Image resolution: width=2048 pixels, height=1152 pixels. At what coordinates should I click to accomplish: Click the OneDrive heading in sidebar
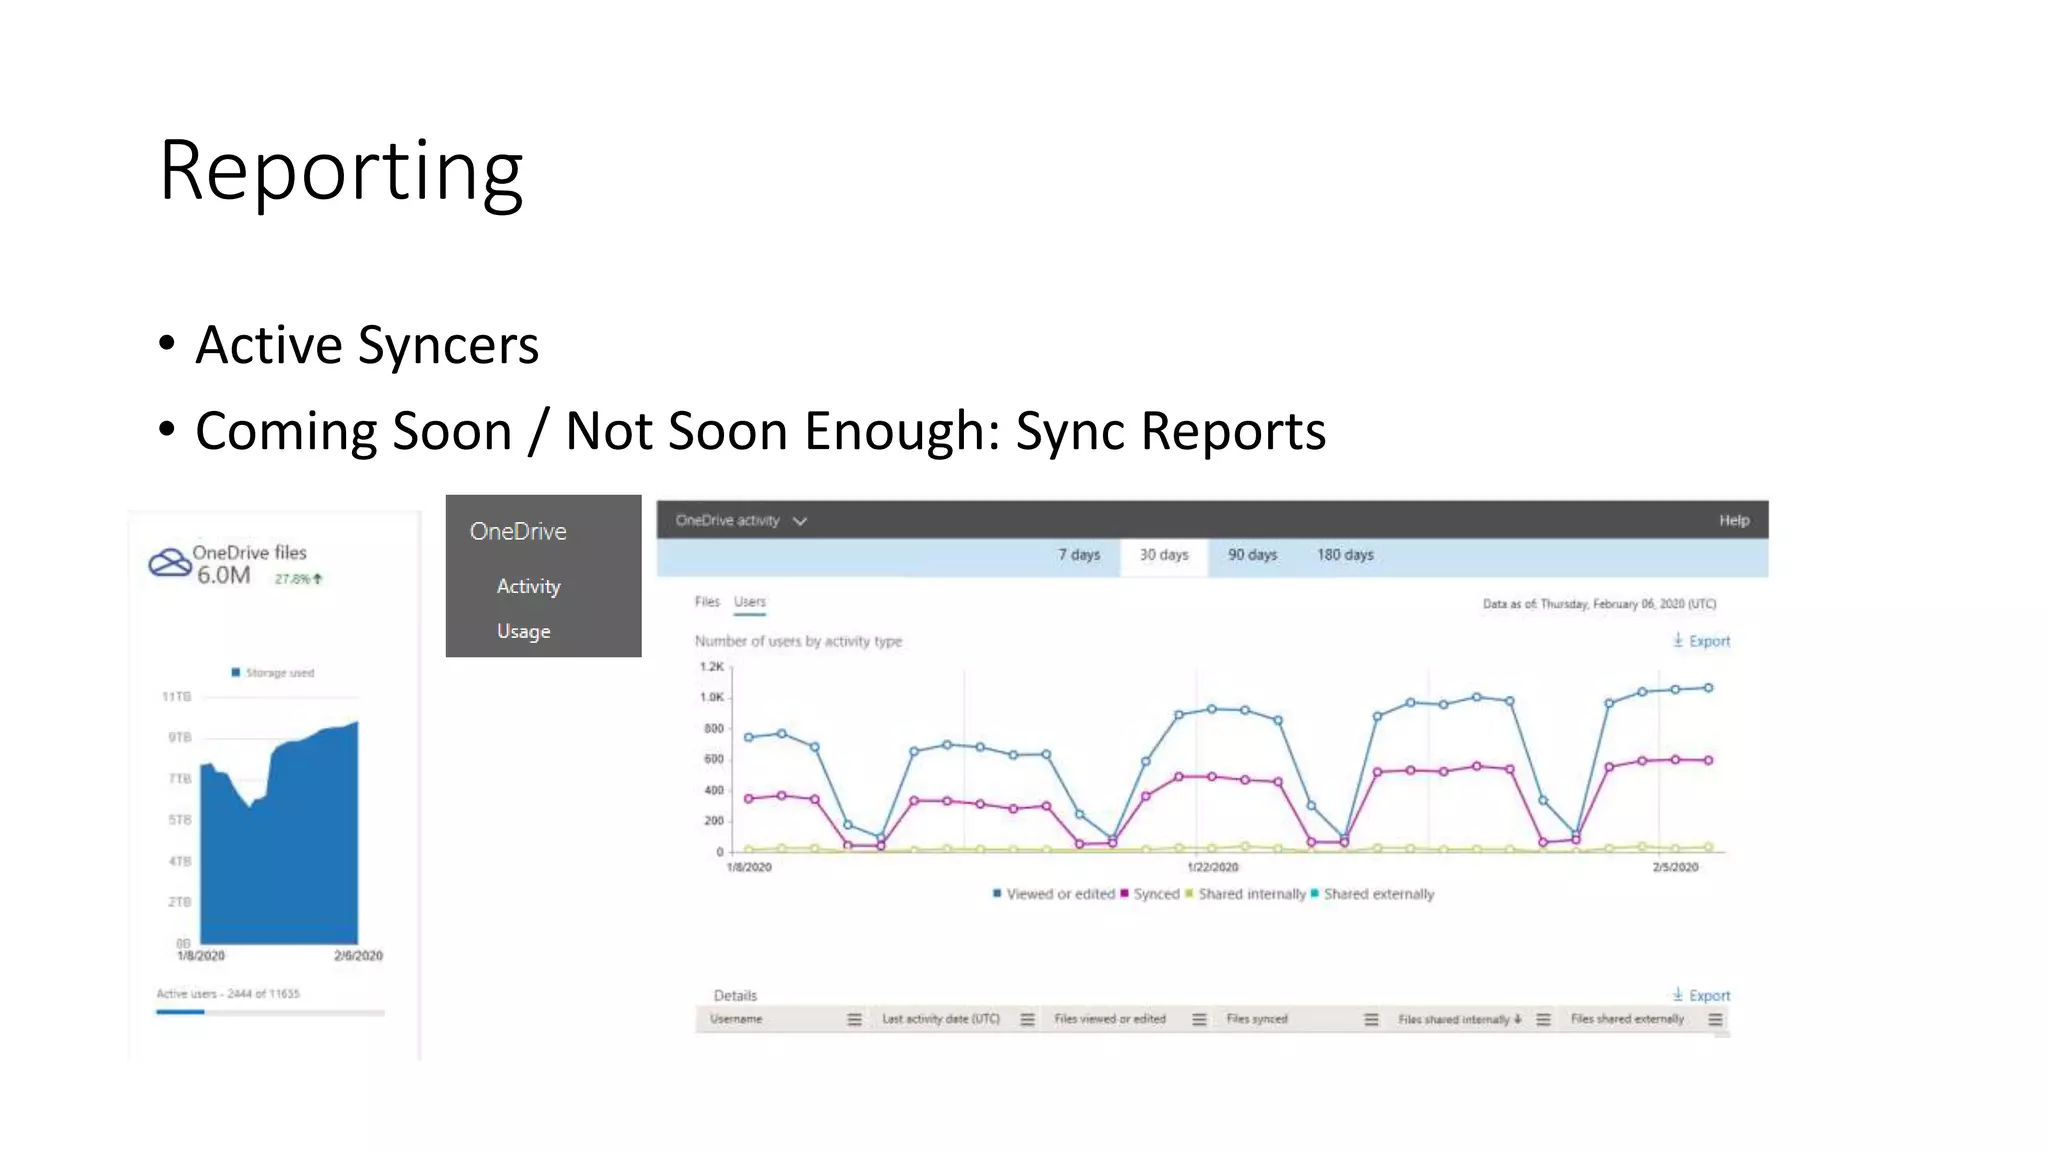(x=518, y=532)
